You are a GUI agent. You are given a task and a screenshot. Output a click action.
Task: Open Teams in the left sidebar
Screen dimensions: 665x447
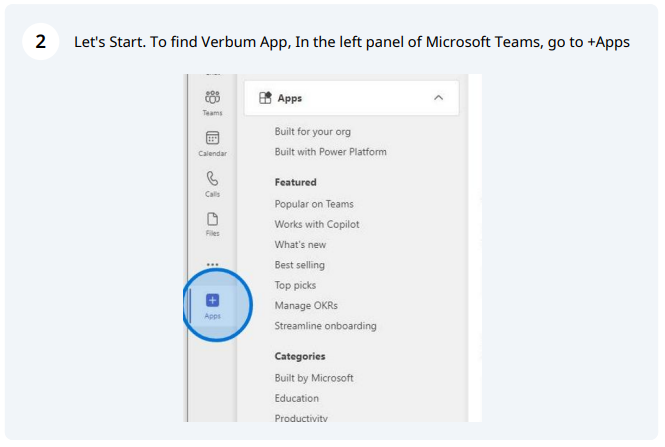coord(212,103)
